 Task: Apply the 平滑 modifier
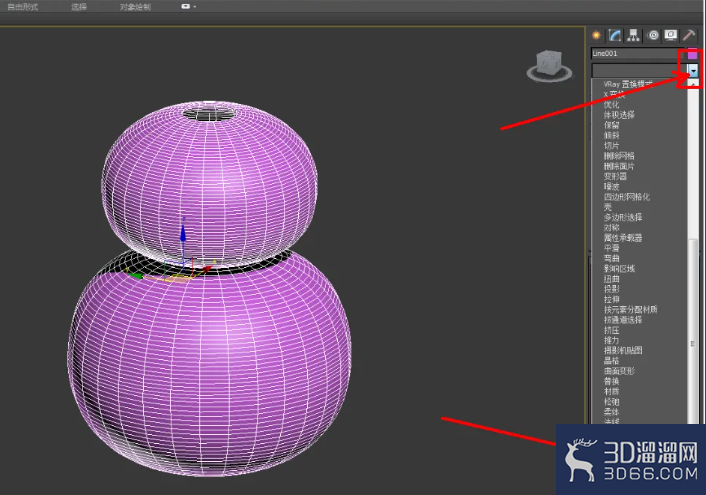[x=611, y=248]
